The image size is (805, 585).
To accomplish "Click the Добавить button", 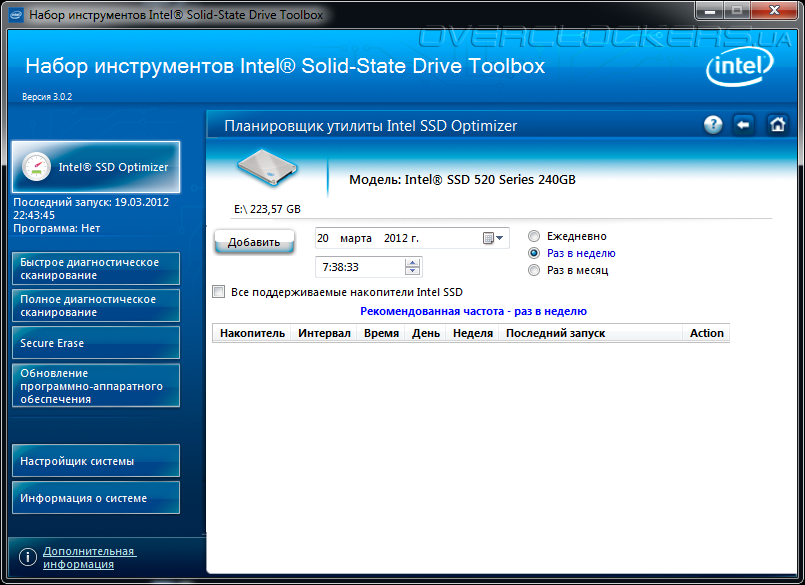I will coord(254,242).
